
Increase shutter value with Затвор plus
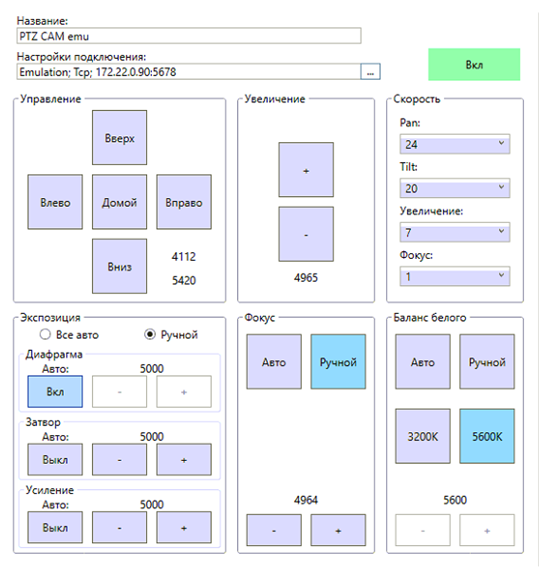184,460
